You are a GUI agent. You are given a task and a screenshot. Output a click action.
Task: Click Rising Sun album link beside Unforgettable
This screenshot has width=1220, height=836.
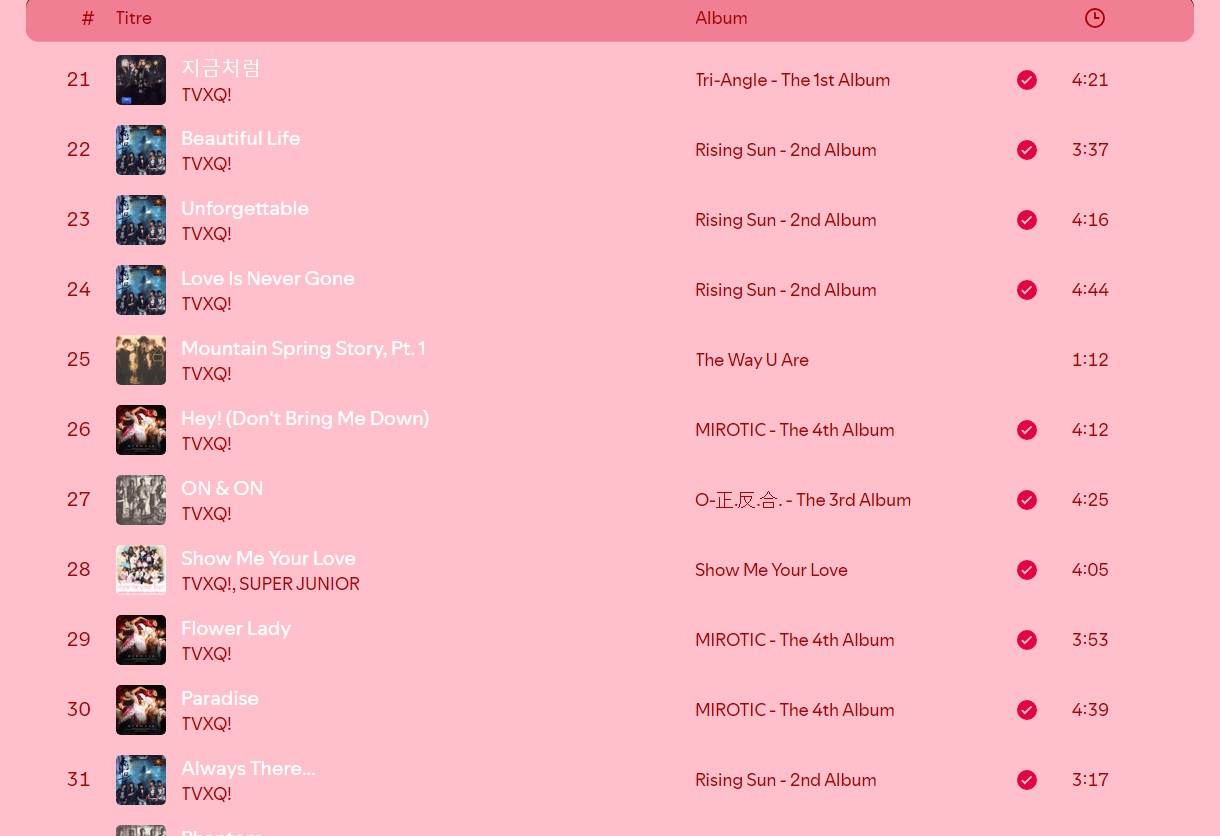pyautogui.click(x=786, y=220)
